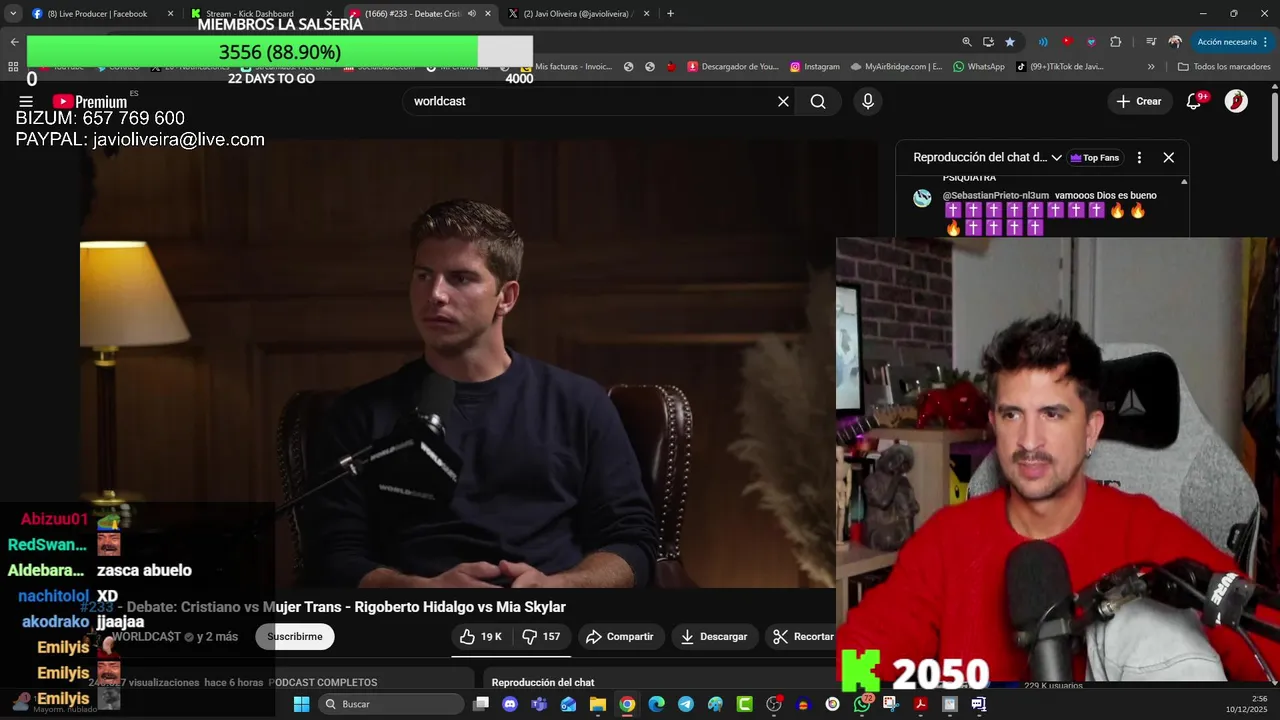The width and height of the screenshot is (1280, 720).
Task: Click the blue sound-wave extension icon
Action: [1043, 42]
